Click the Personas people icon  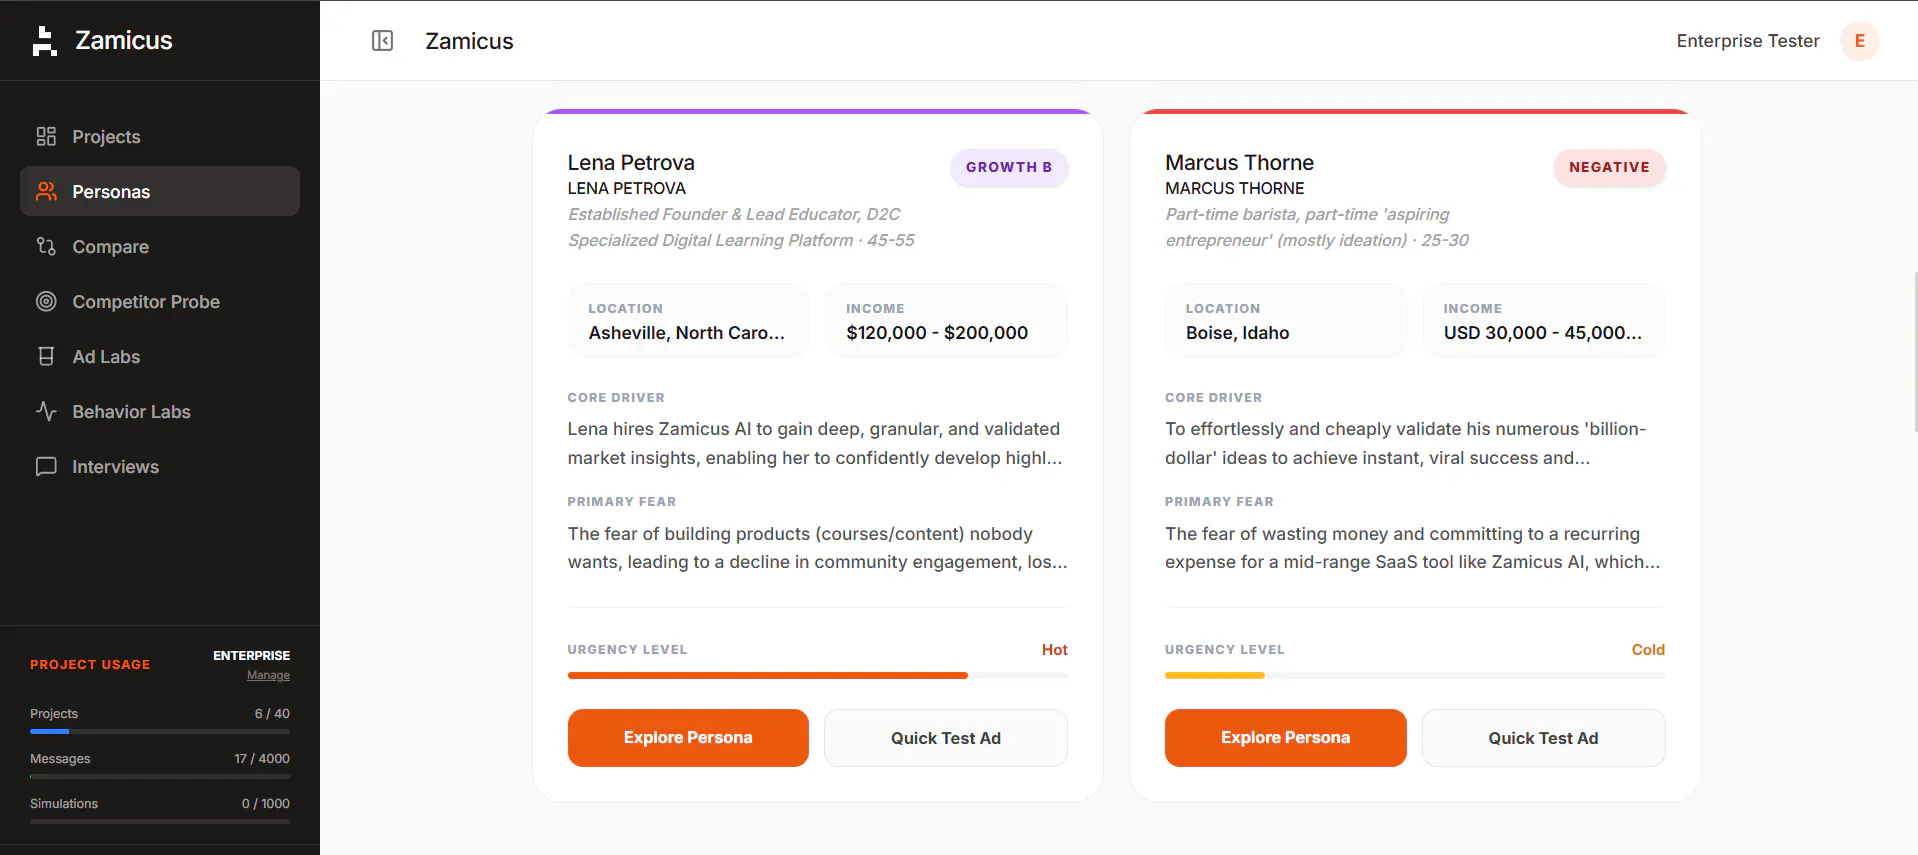[x=46, y=191]
